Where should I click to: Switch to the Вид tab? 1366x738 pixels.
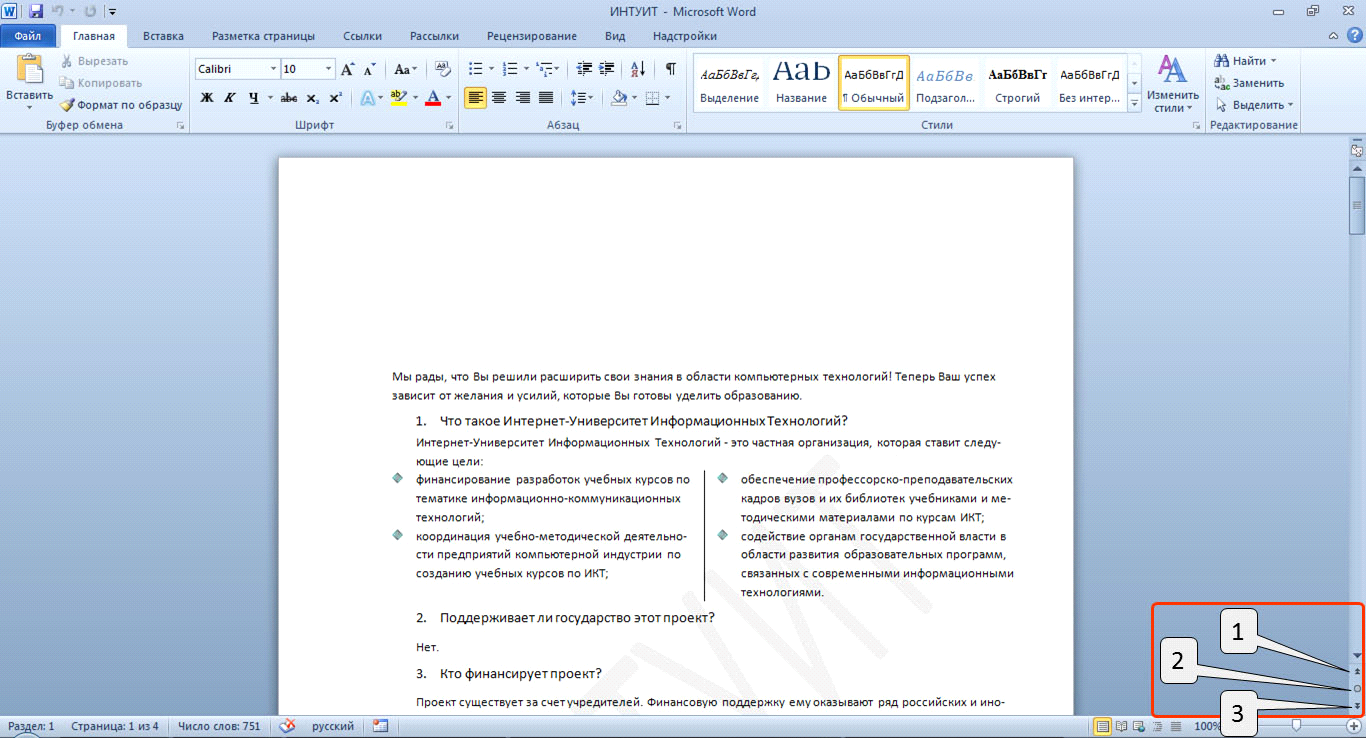point(615,36)
